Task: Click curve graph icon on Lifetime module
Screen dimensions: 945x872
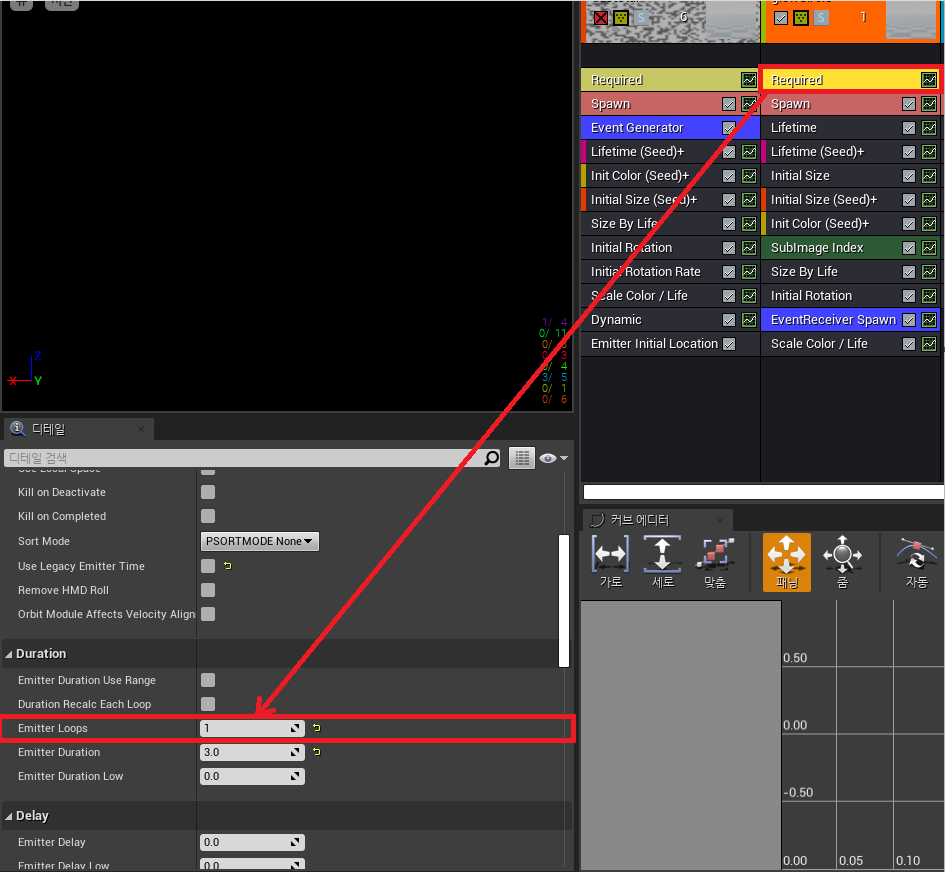Action: 929,128
